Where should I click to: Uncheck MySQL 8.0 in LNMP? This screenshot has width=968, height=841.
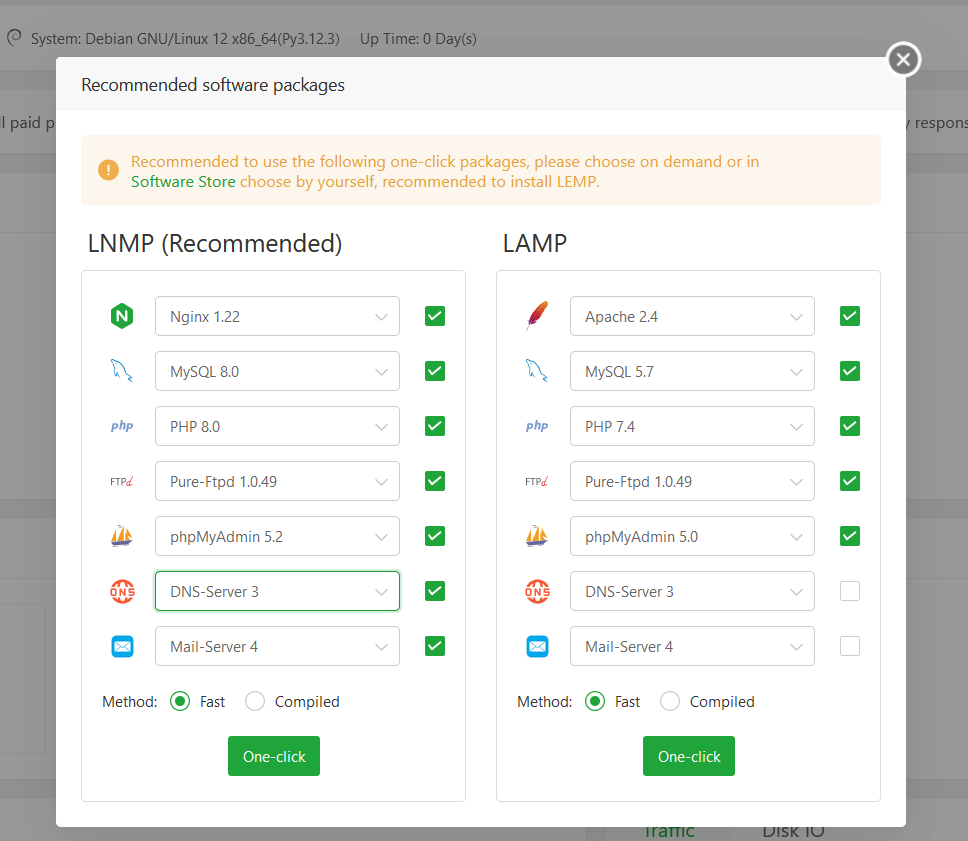pos(435,371)
